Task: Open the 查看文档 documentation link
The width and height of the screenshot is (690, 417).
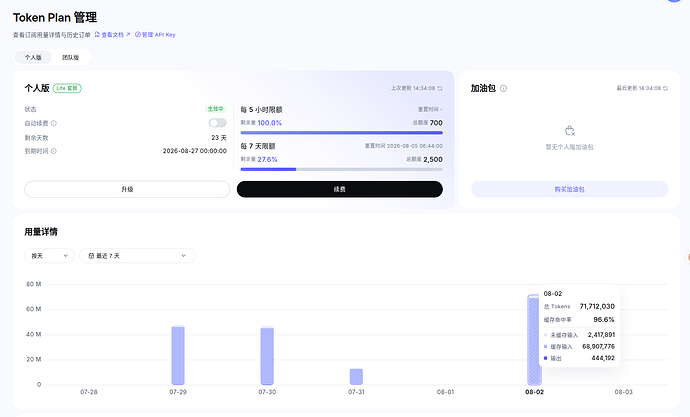Action: [x=112, y=35]
